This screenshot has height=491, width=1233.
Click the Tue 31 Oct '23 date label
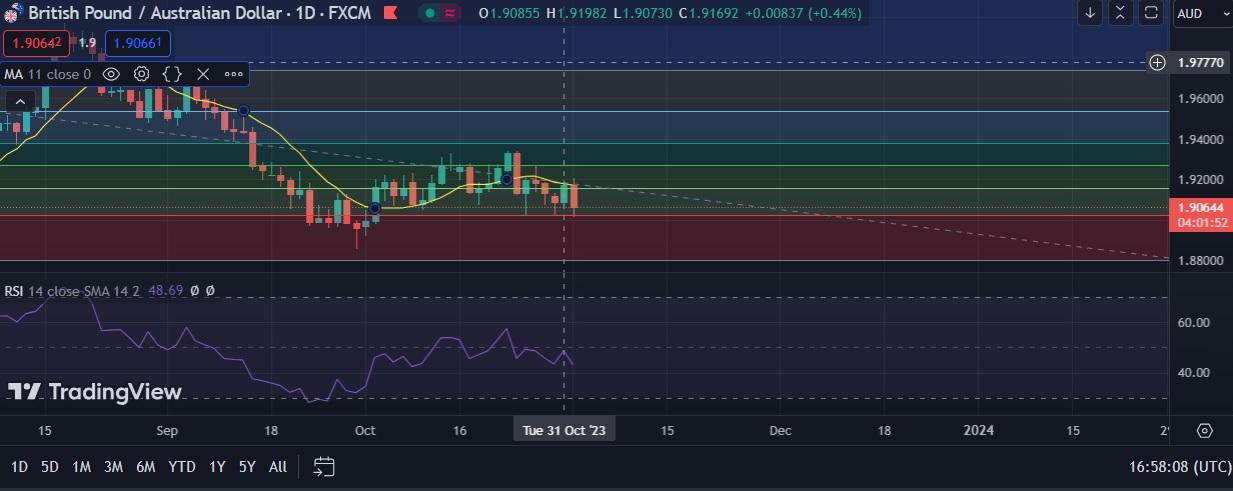click(x=564, y=430)
